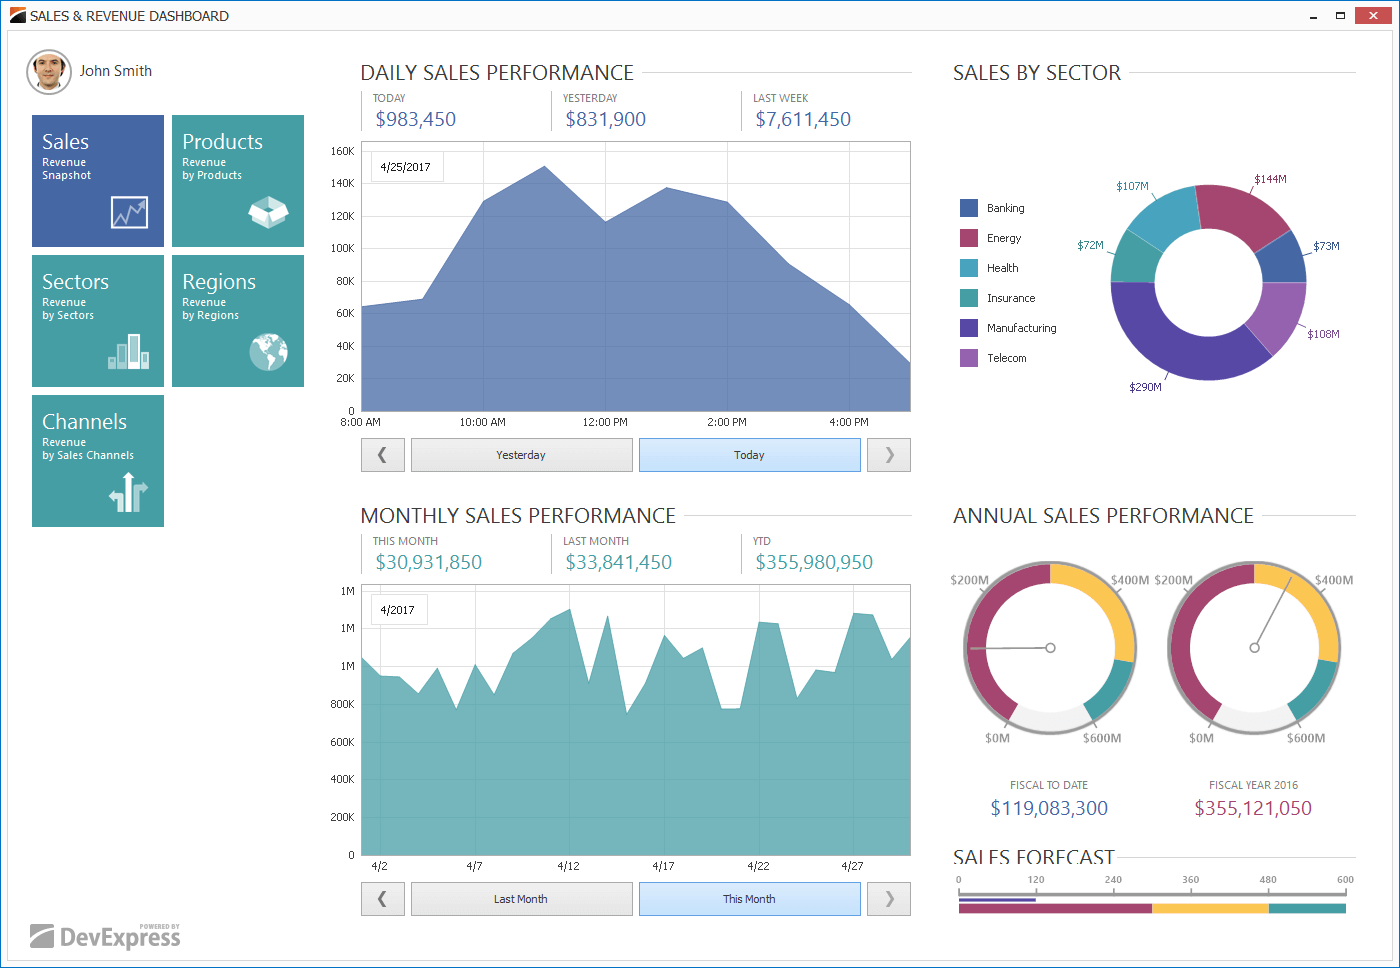The width and height of the screenshot is (1400, 968).
Task: Switch the monthly chart to This Month
Action: click(x=749, y=898)
